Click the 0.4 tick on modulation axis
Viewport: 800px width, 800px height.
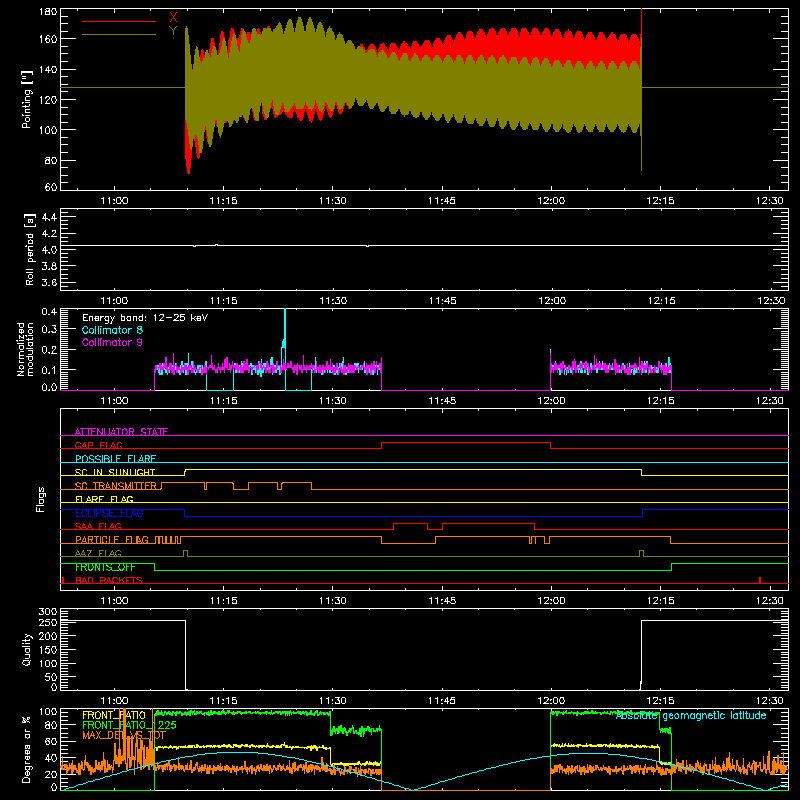tap(49, 312)
